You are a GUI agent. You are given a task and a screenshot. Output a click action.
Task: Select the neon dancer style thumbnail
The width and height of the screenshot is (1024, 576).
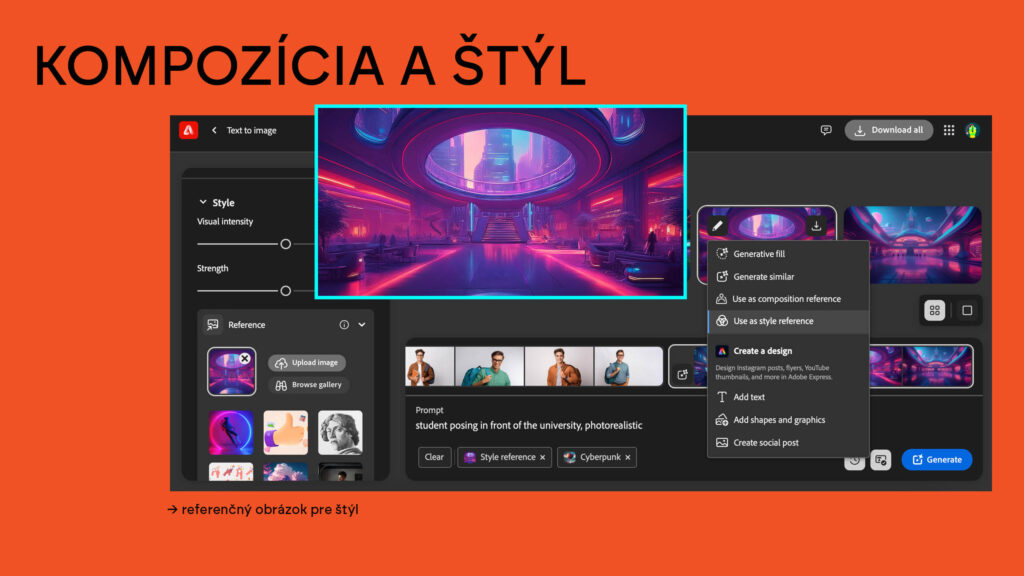point(231,432)
